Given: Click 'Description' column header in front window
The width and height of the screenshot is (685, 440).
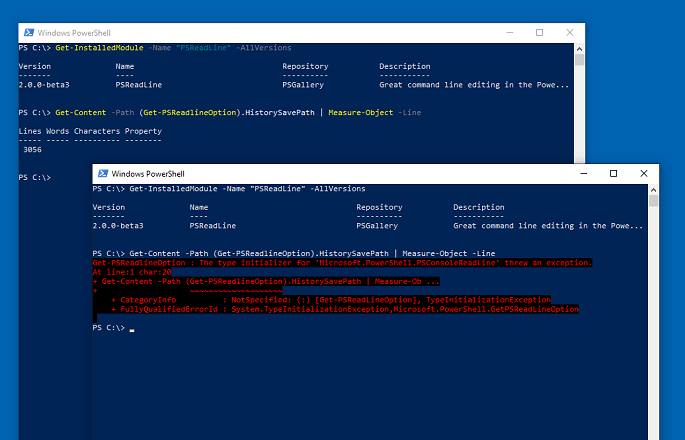Looking at the screenshot, I should pos(478,207).
